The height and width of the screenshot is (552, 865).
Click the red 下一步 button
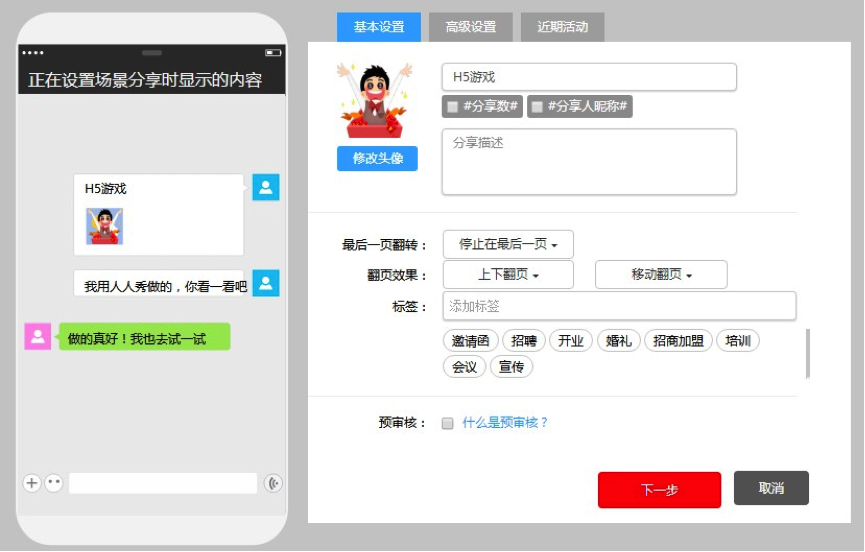(659, 490)
